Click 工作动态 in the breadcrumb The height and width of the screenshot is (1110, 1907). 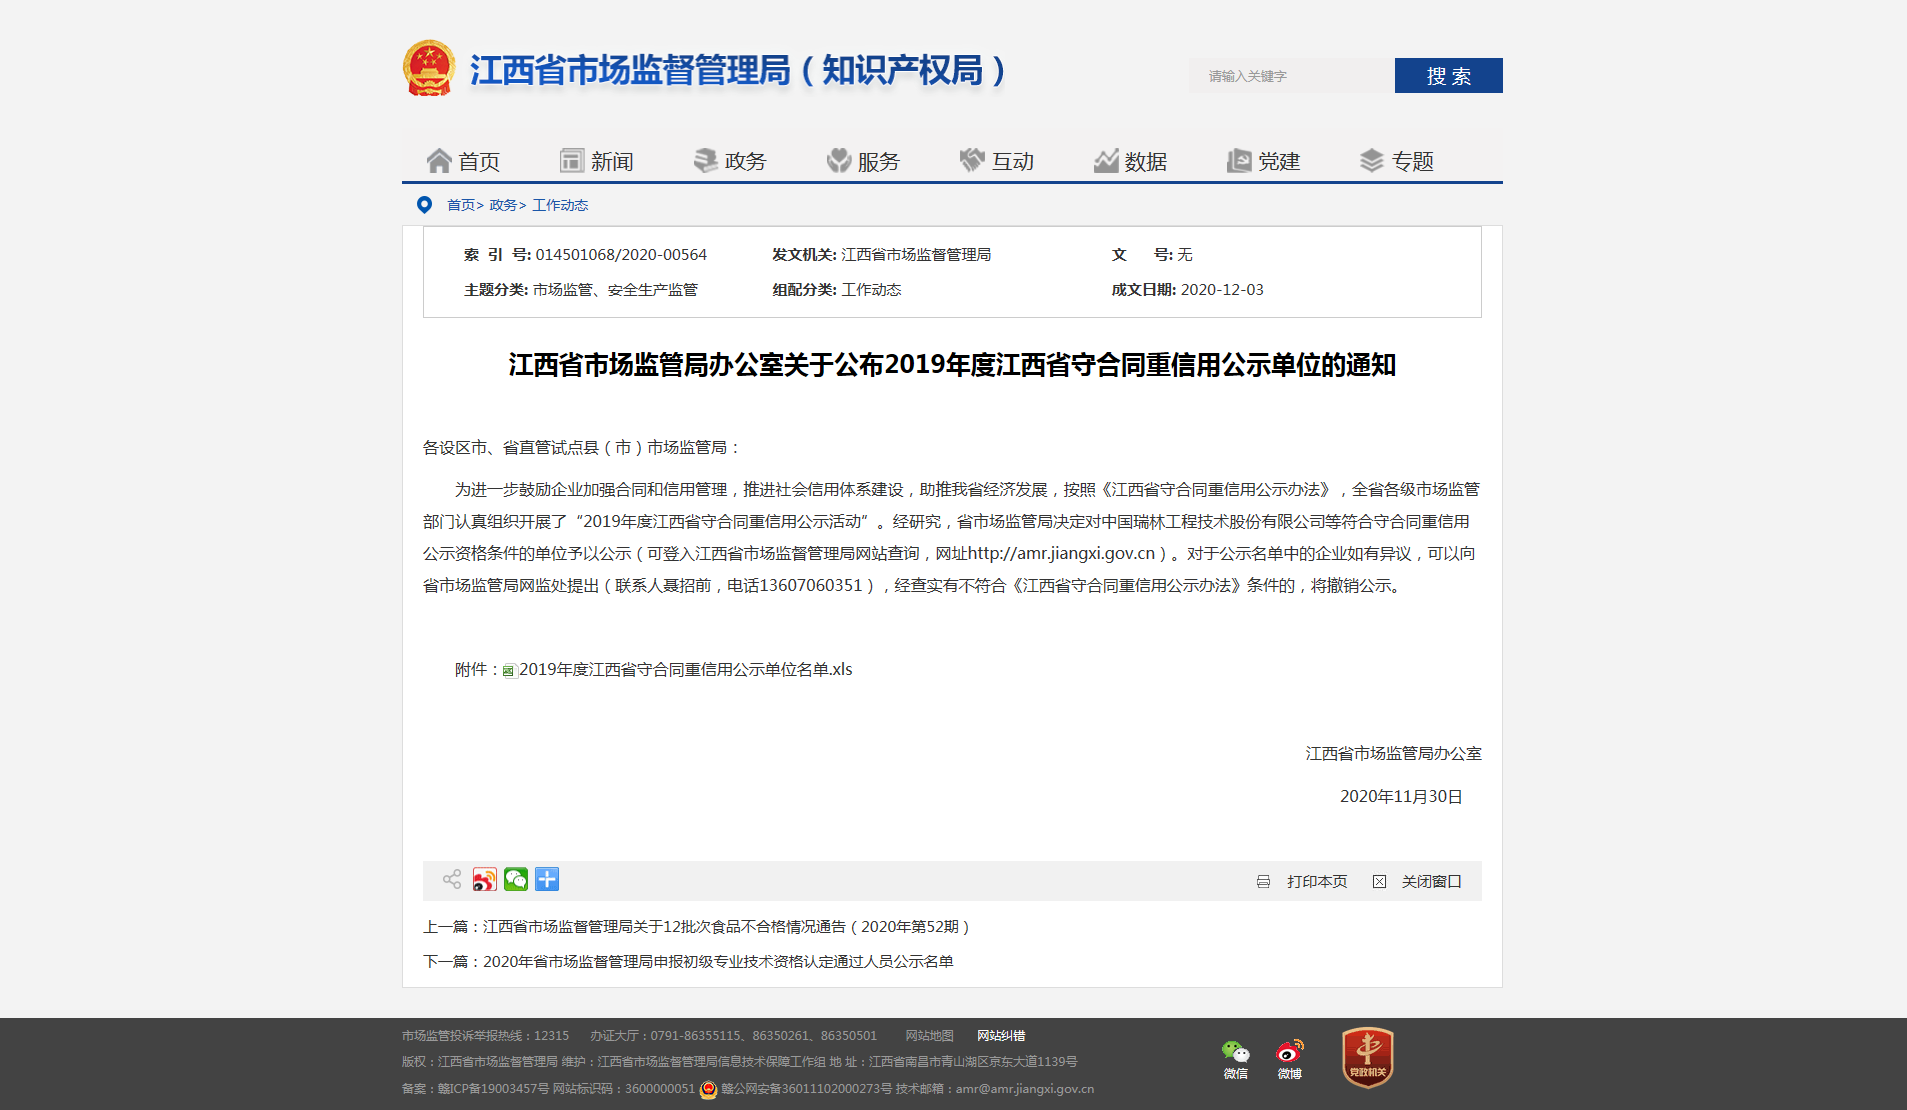click(x=560, y=205)
